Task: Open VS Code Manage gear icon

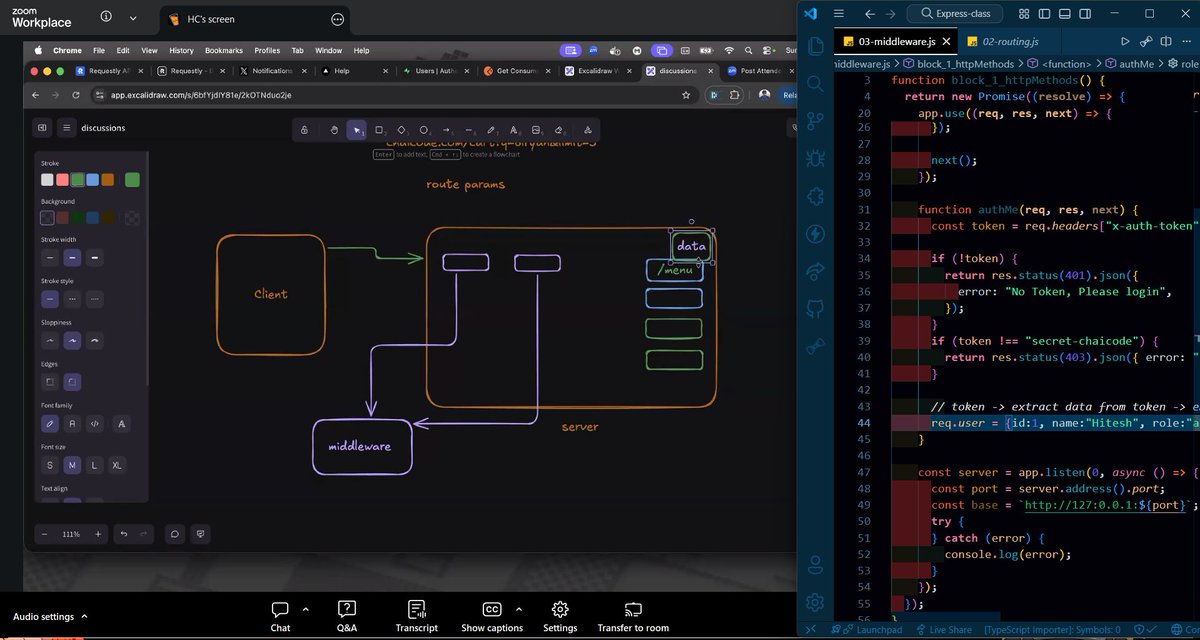Action: click(x=815, y=602)
